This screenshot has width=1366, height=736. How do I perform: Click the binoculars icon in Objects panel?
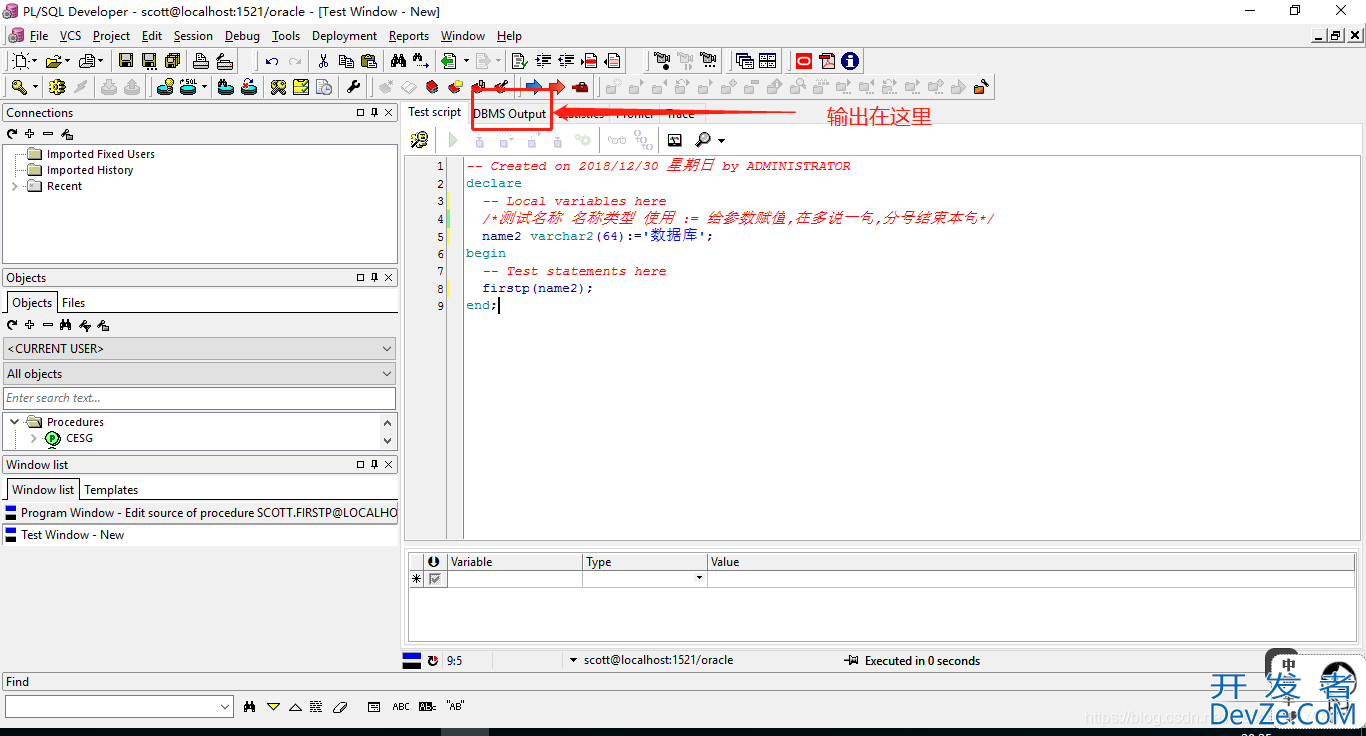tap(66, 325)
